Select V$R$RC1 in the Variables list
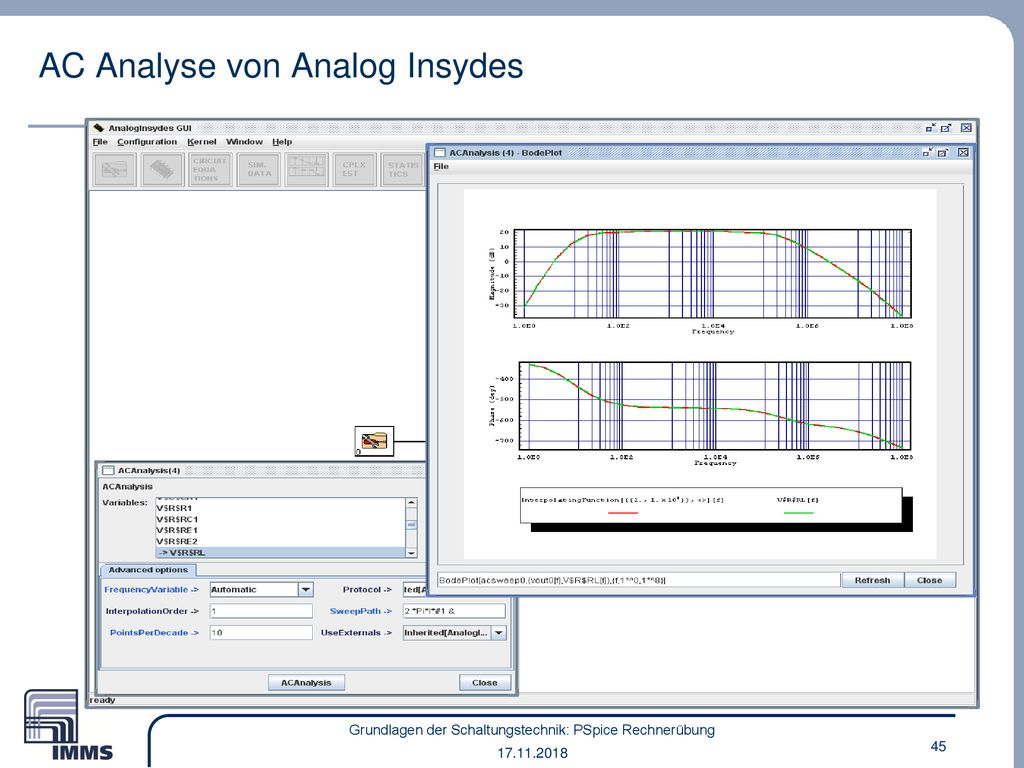 coord(280,519)
